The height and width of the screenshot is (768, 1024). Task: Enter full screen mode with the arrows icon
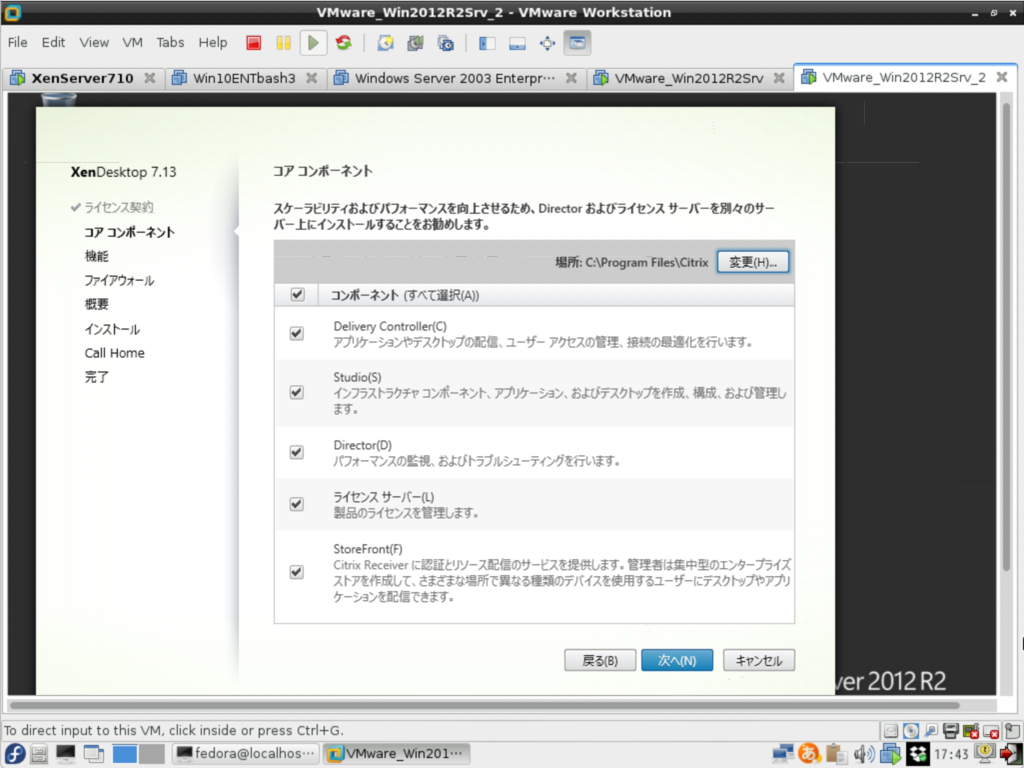[547, 43]
